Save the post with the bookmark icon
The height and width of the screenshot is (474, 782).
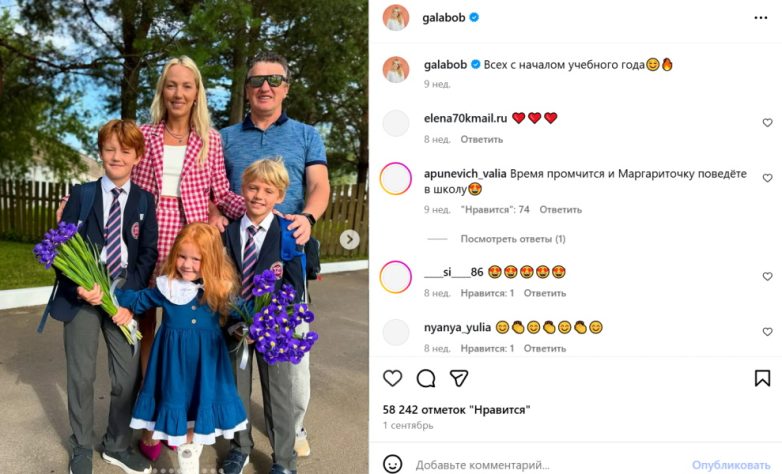click(x=762, y=378)
